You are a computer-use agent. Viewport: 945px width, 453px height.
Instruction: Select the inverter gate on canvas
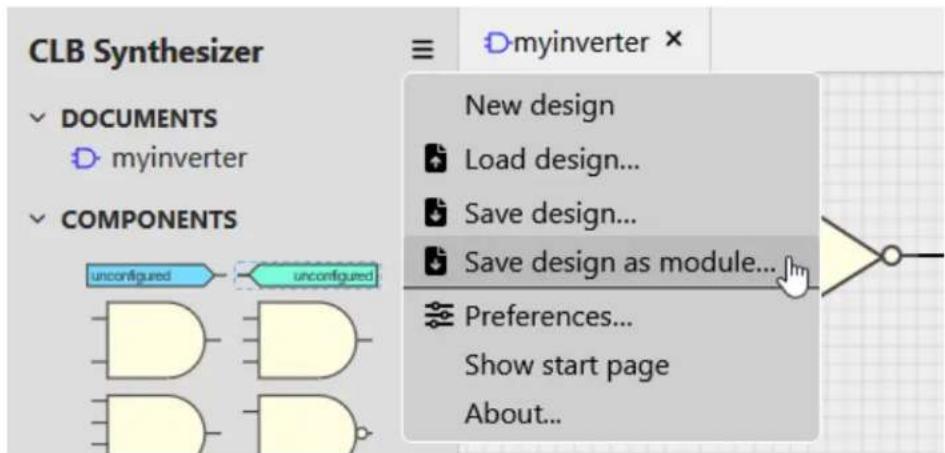862,256
